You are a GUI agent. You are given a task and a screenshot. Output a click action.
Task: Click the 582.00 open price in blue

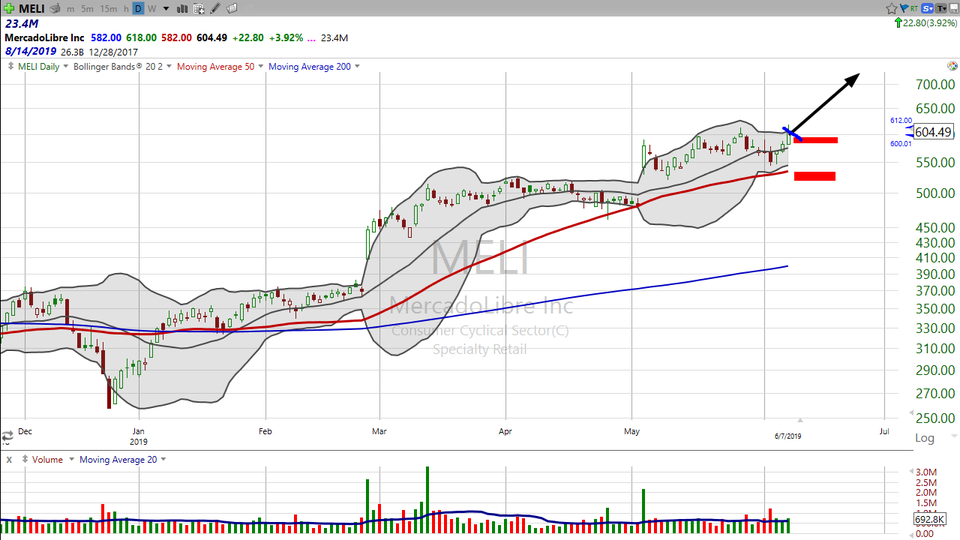[106, 37]
